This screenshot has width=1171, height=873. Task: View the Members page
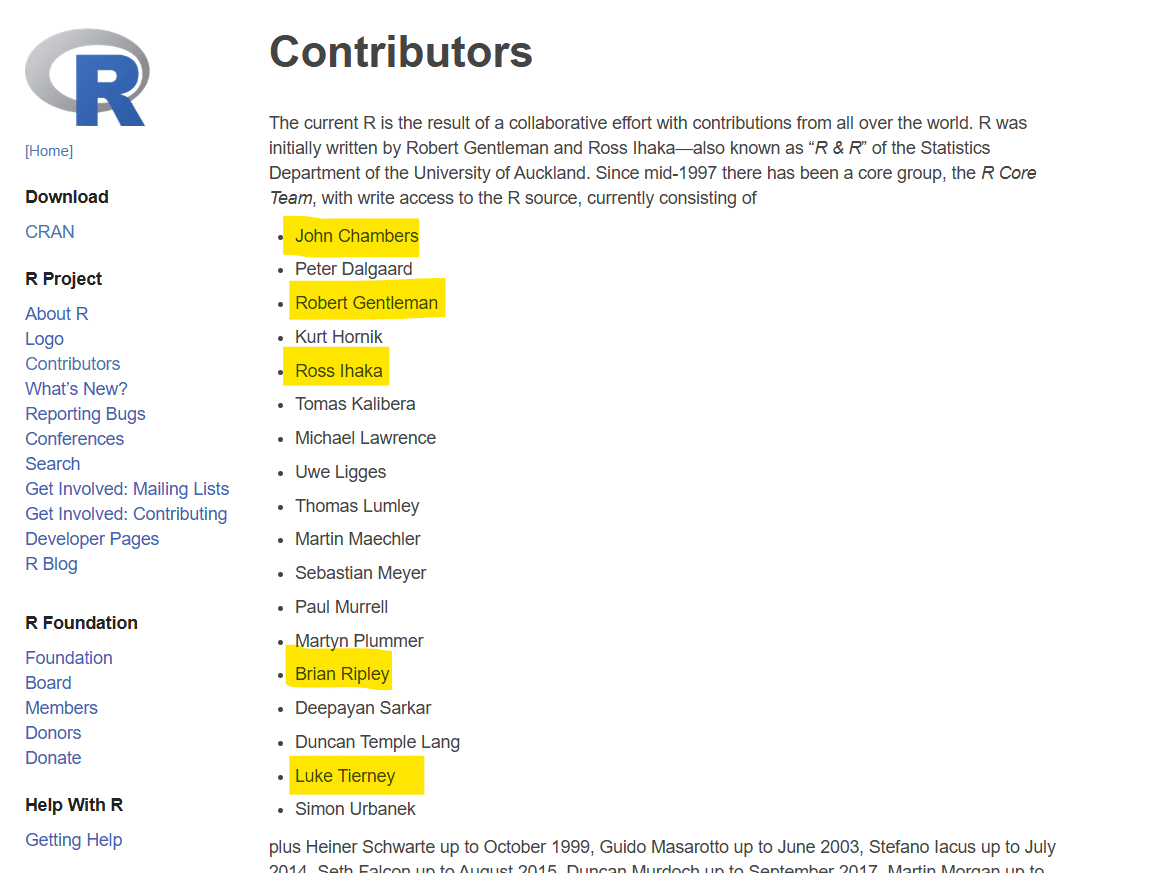[x=62, y=708]
